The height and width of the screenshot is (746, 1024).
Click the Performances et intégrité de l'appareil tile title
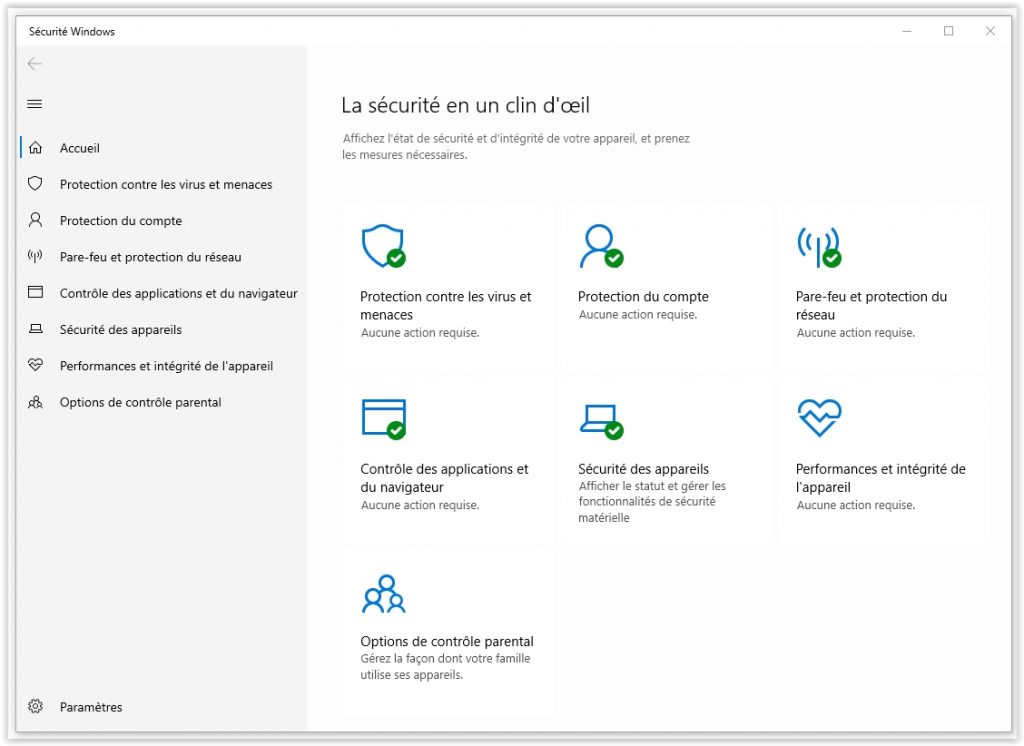[880, 478]
